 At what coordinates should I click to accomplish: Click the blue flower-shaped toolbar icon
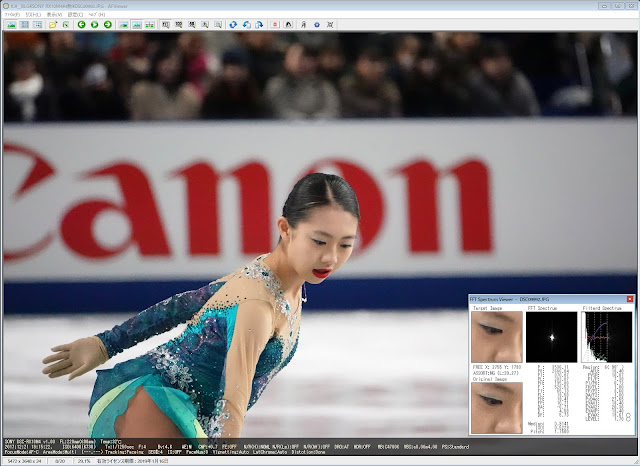click(x=317, y=25)
